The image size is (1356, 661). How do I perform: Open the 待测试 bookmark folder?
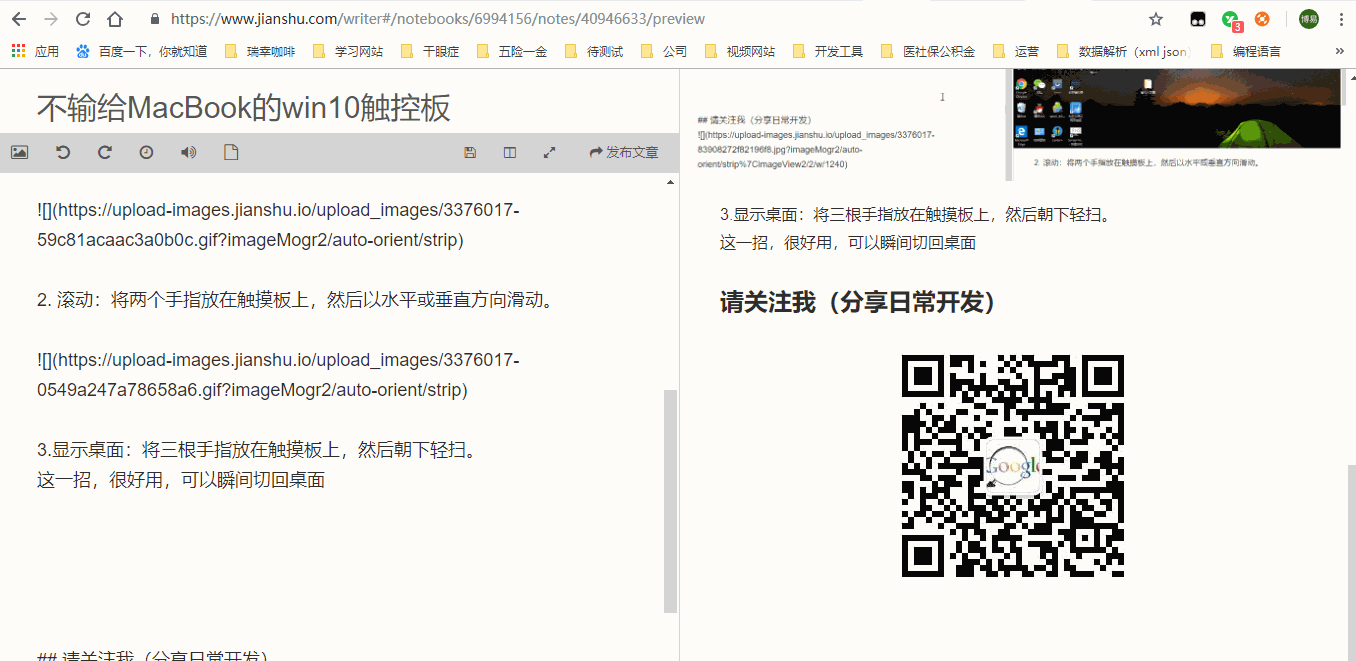pyautogui.click(x=594, y=51)
